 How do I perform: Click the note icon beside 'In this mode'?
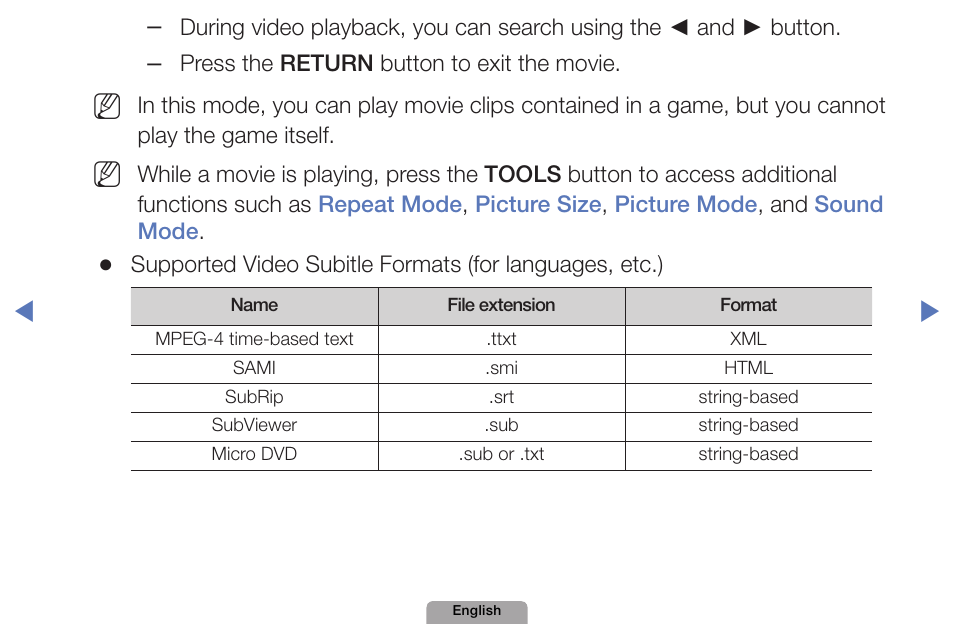click(107, 106)
